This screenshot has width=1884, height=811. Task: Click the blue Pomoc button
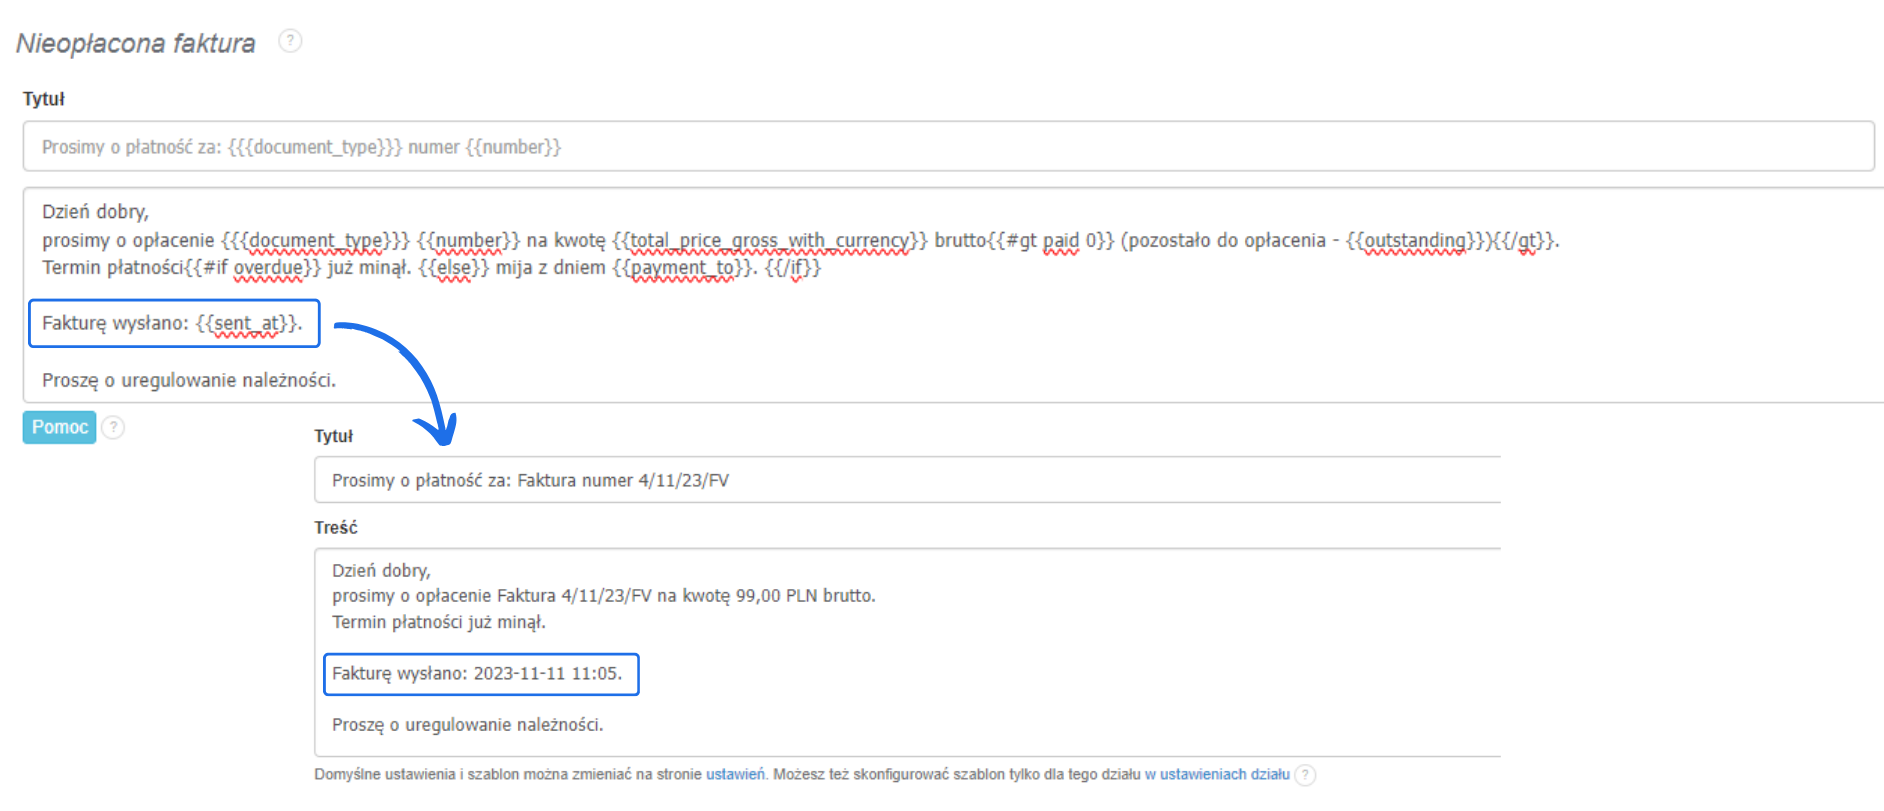[x=60, y=427]
